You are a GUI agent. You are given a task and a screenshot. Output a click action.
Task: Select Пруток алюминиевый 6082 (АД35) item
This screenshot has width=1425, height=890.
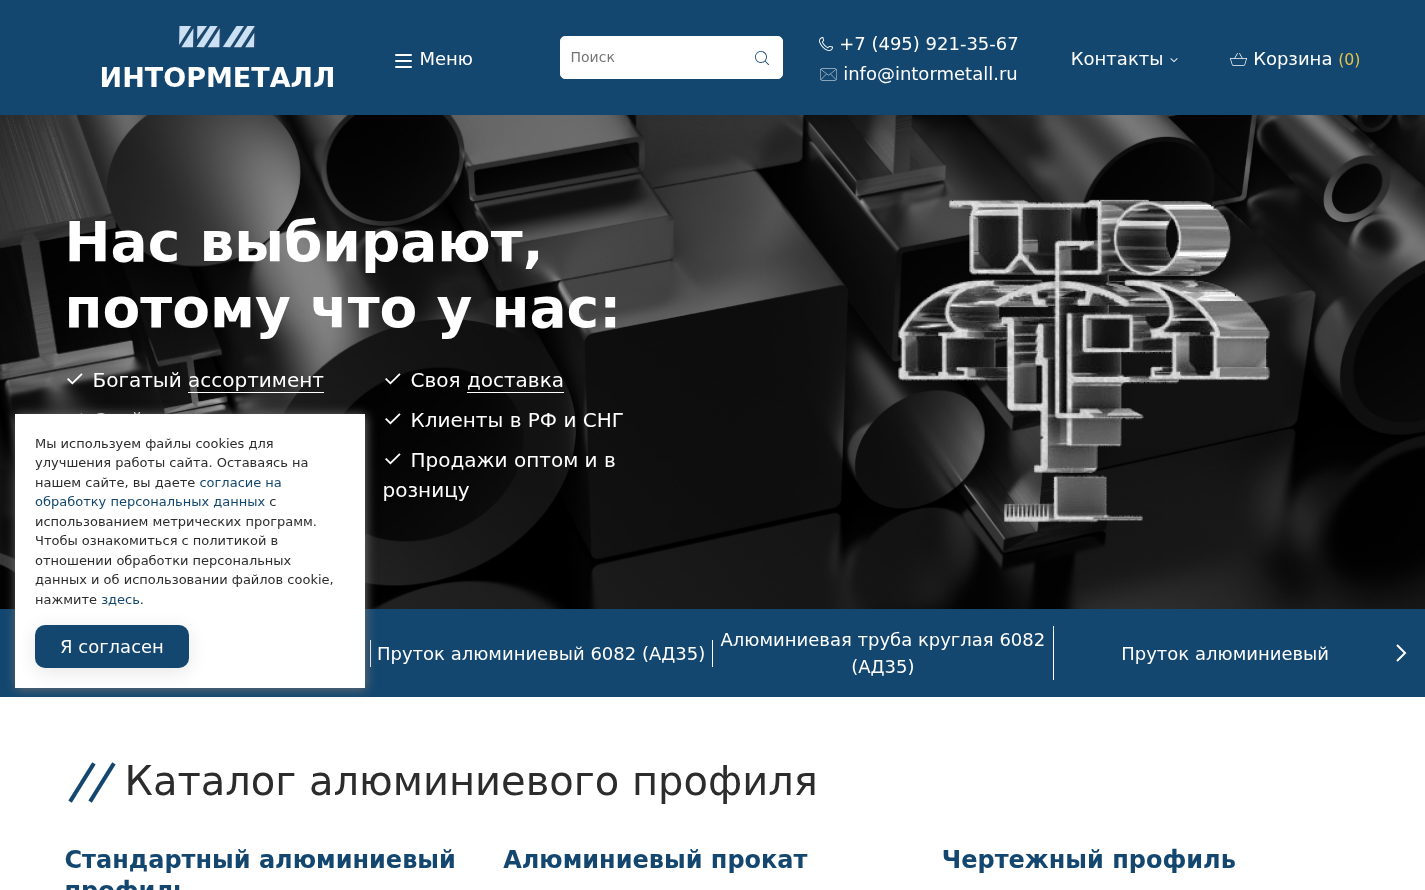click(x=541, y=654)
